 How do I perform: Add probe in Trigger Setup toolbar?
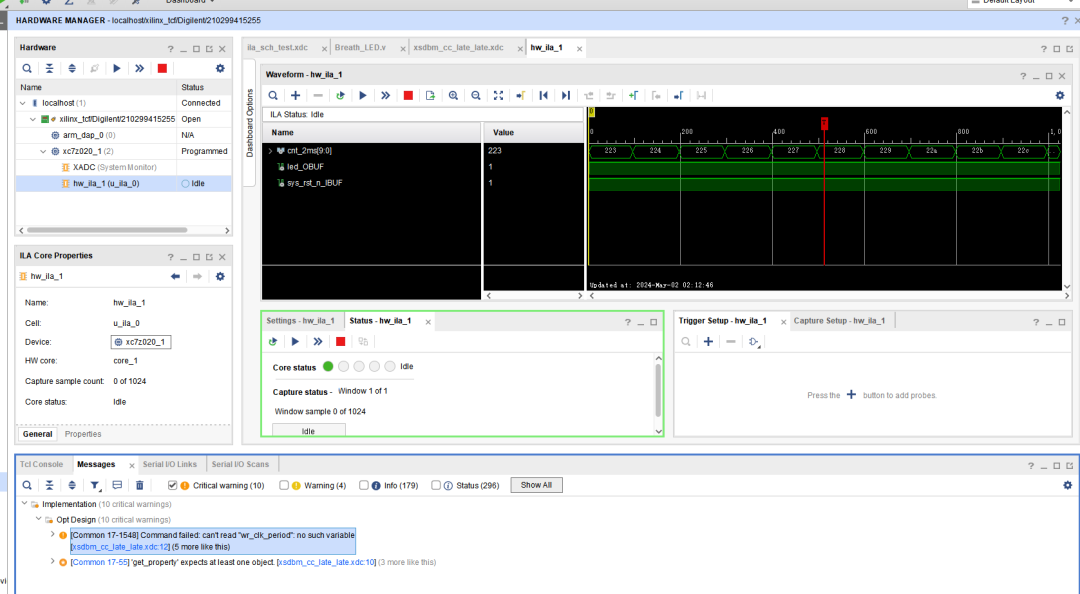coord(708,342)
